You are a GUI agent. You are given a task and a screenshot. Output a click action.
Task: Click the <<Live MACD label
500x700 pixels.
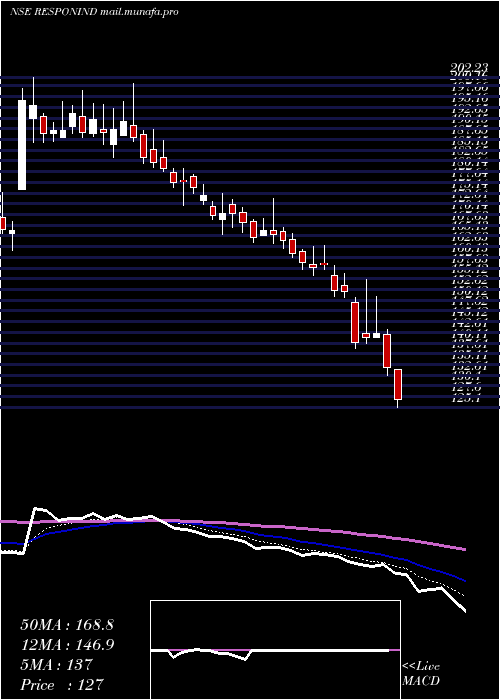coord(421,674)
